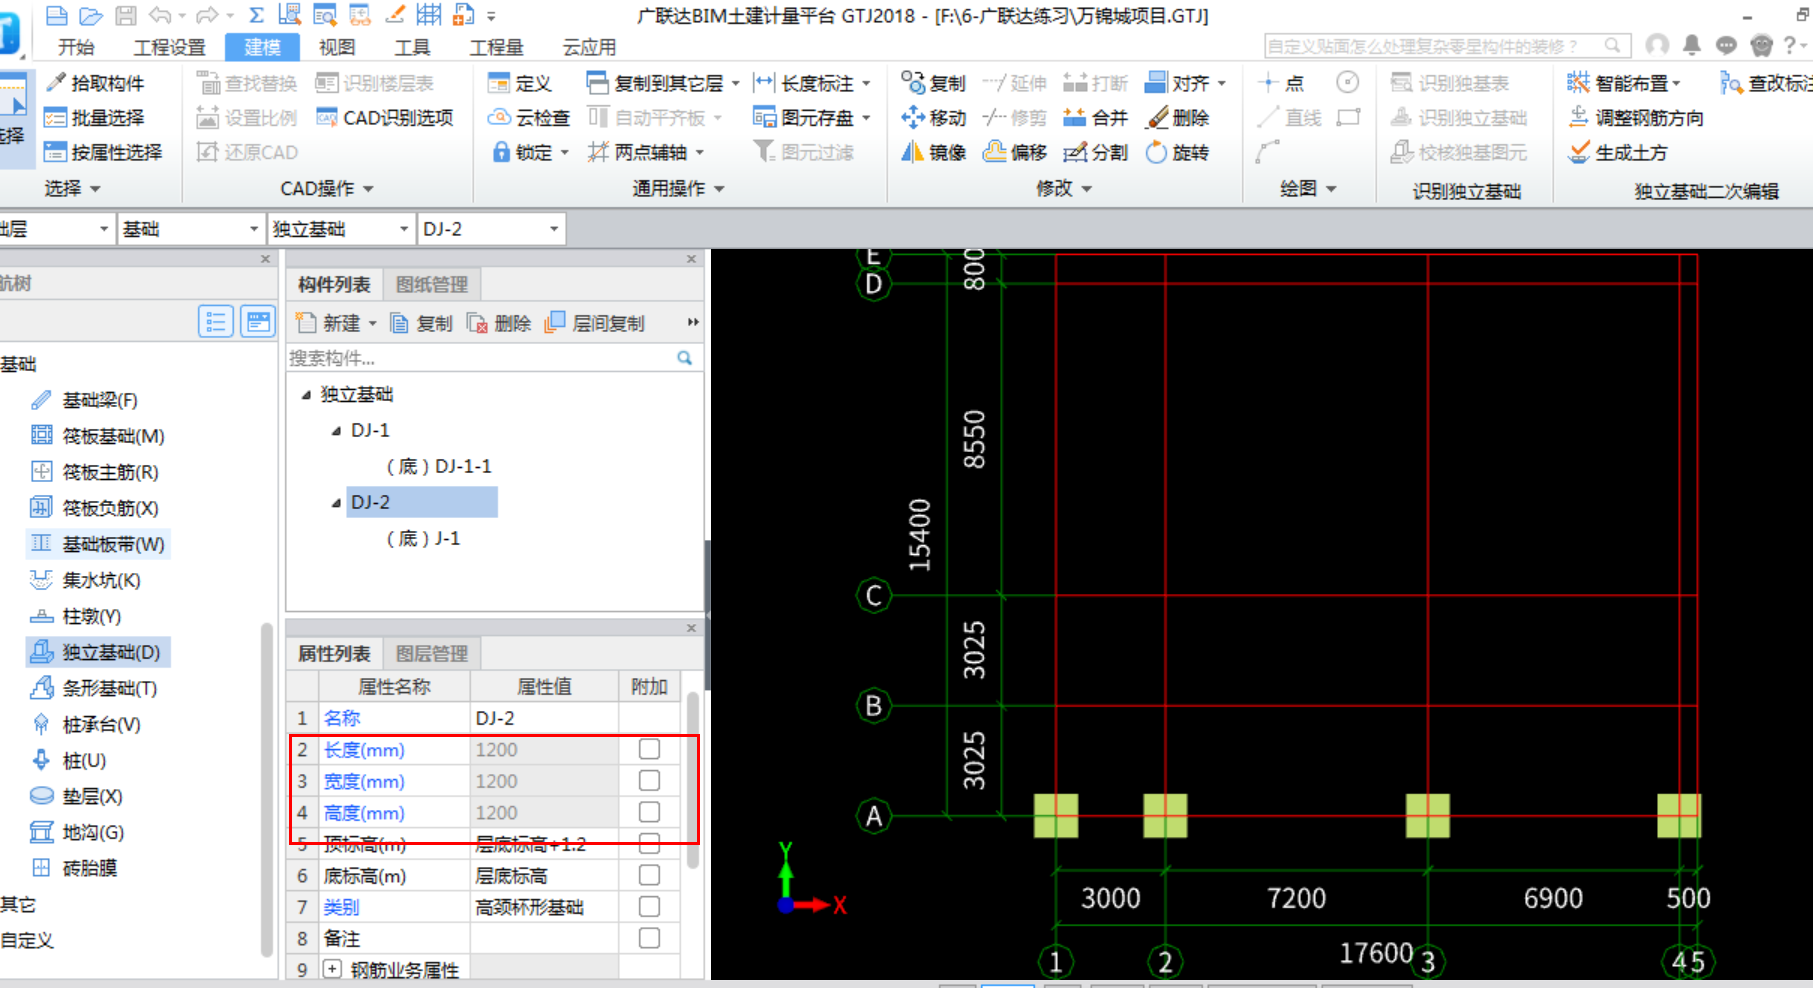Choose 按属性选择 select by attribute
This screenshot has height=988, width=1813.
point(104,152)
